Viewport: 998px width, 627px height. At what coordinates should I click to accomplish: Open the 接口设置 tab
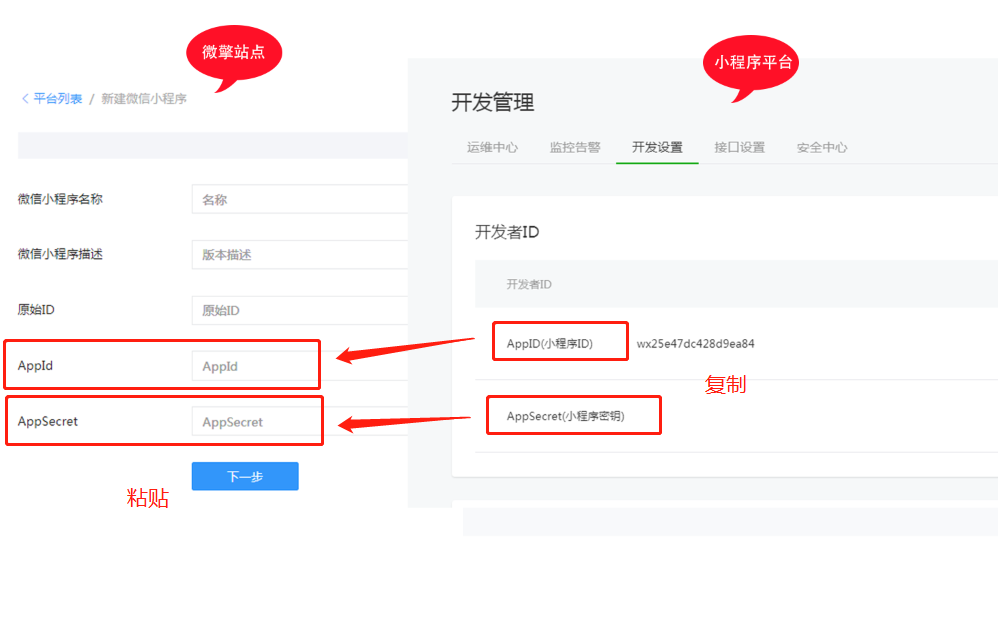point(740,148)
